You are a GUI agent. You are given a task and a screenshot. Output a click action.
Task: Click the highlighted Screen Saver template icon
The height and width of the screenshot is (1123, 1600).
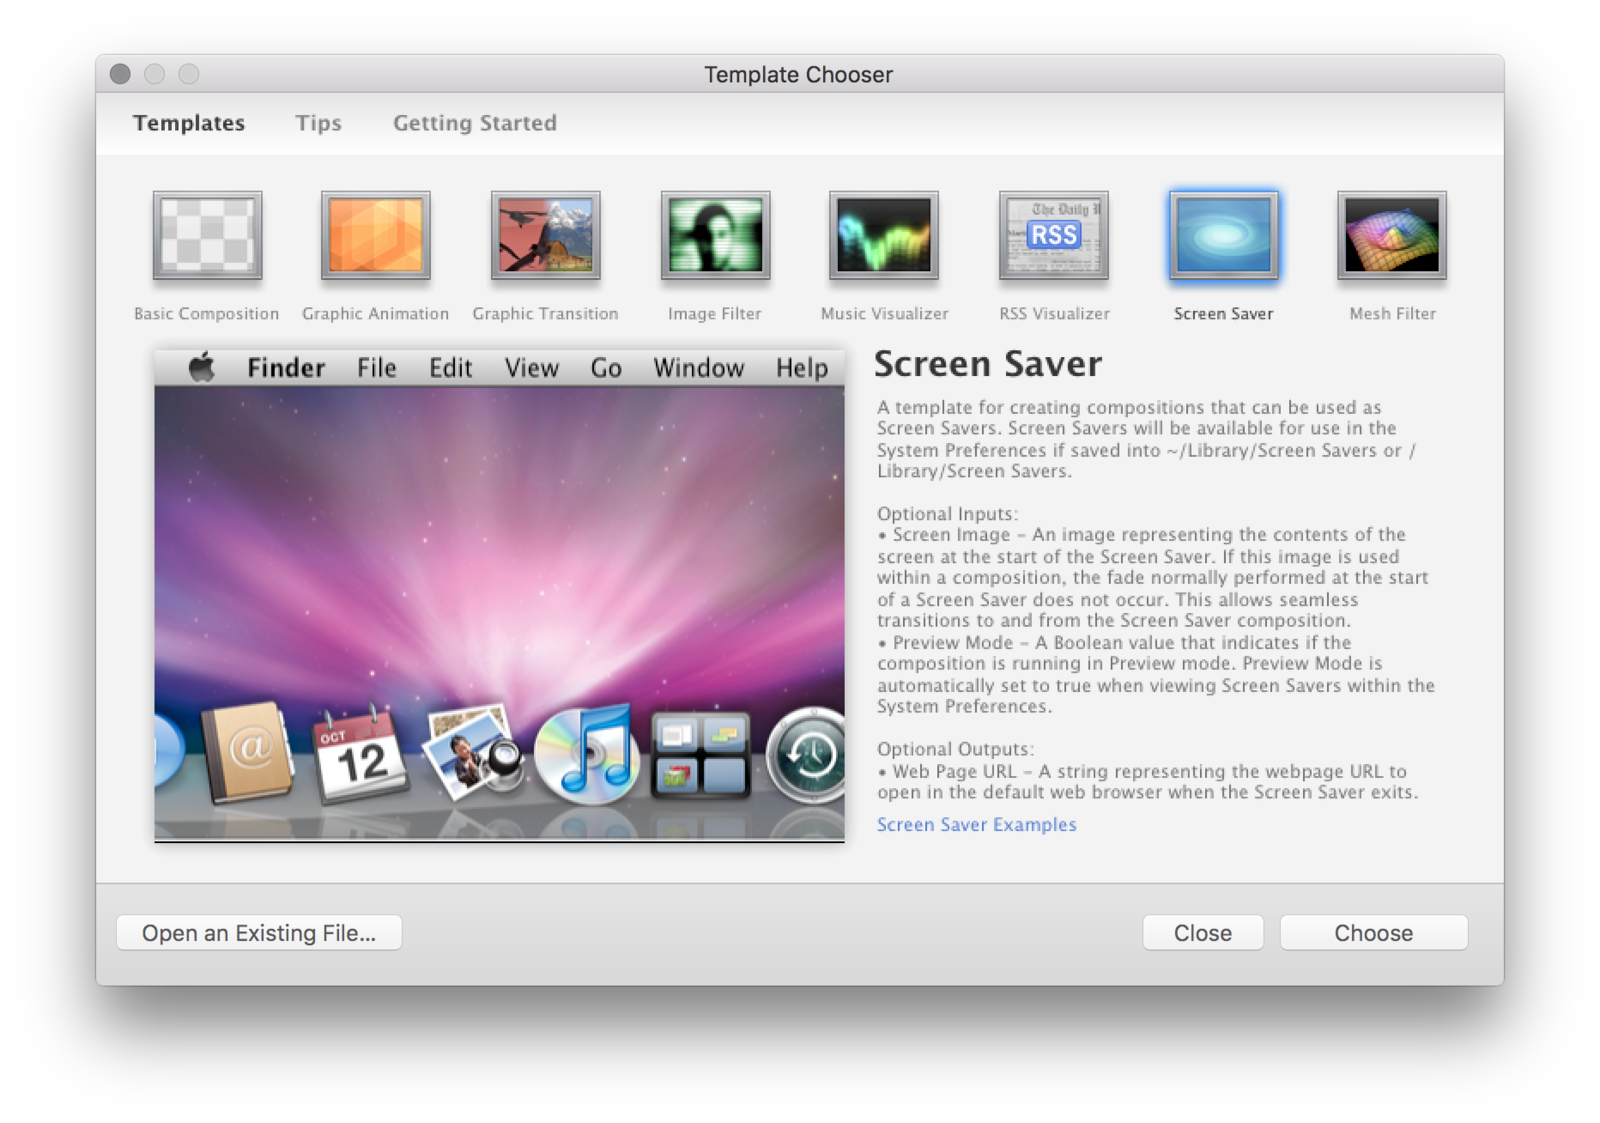1223,236
